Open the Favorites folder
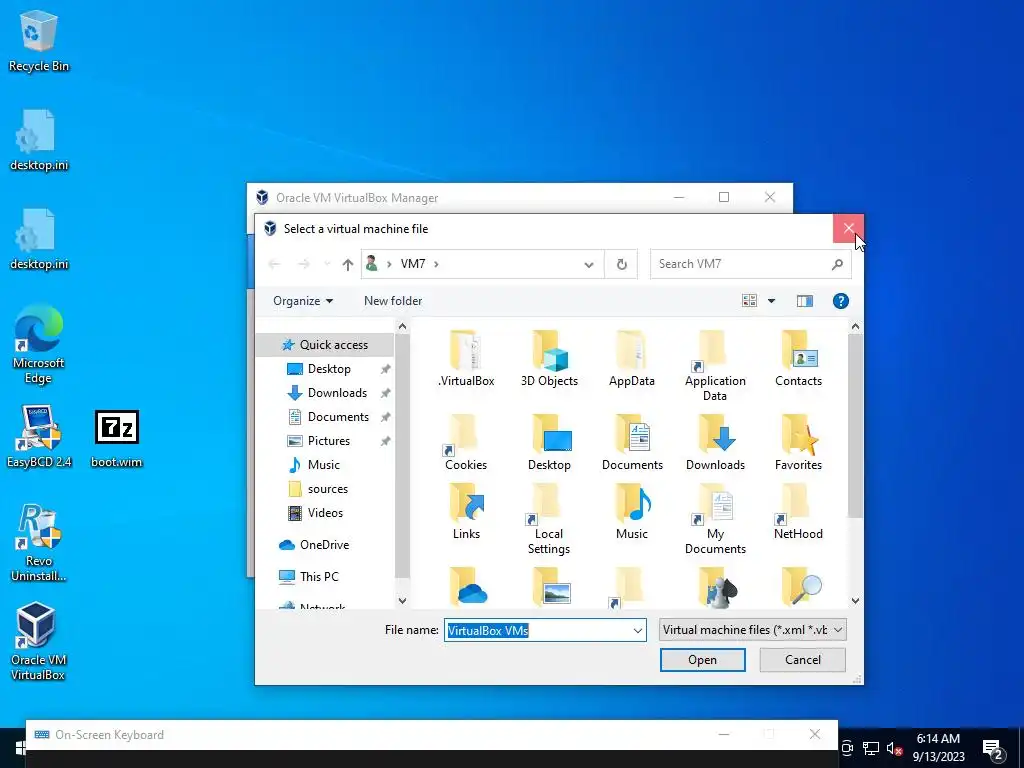This screenshot has width=1024, height=768. [798, 442]
